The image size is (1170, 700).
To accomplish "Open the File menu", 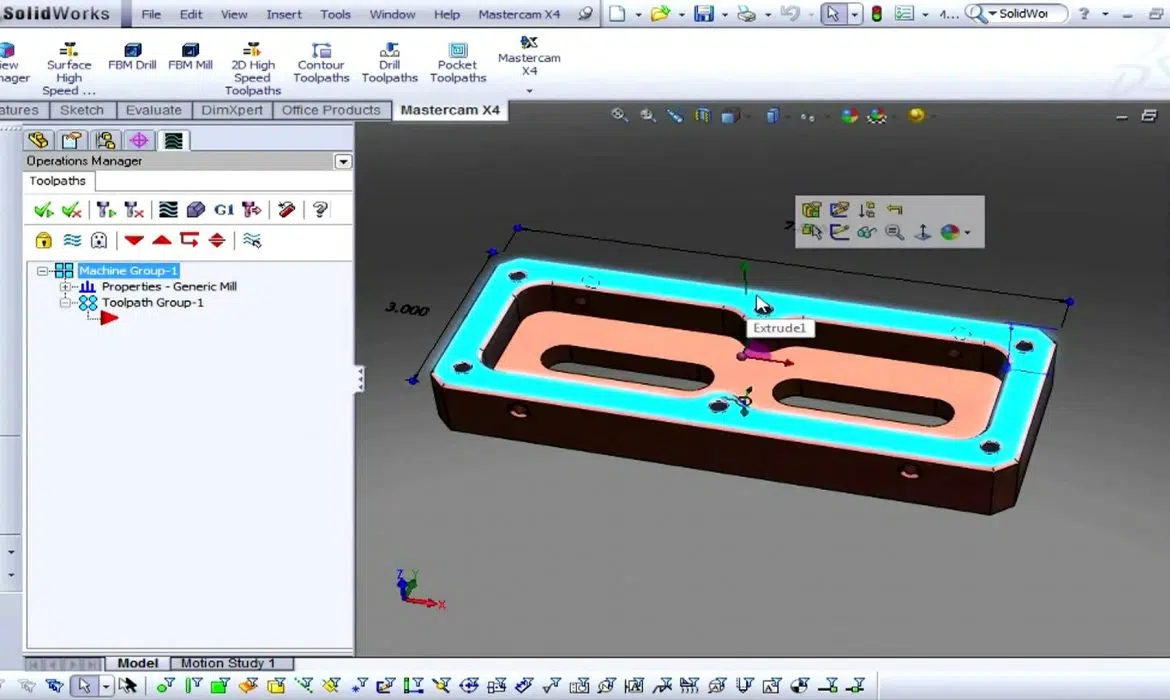I will click(x=151, y=14).
